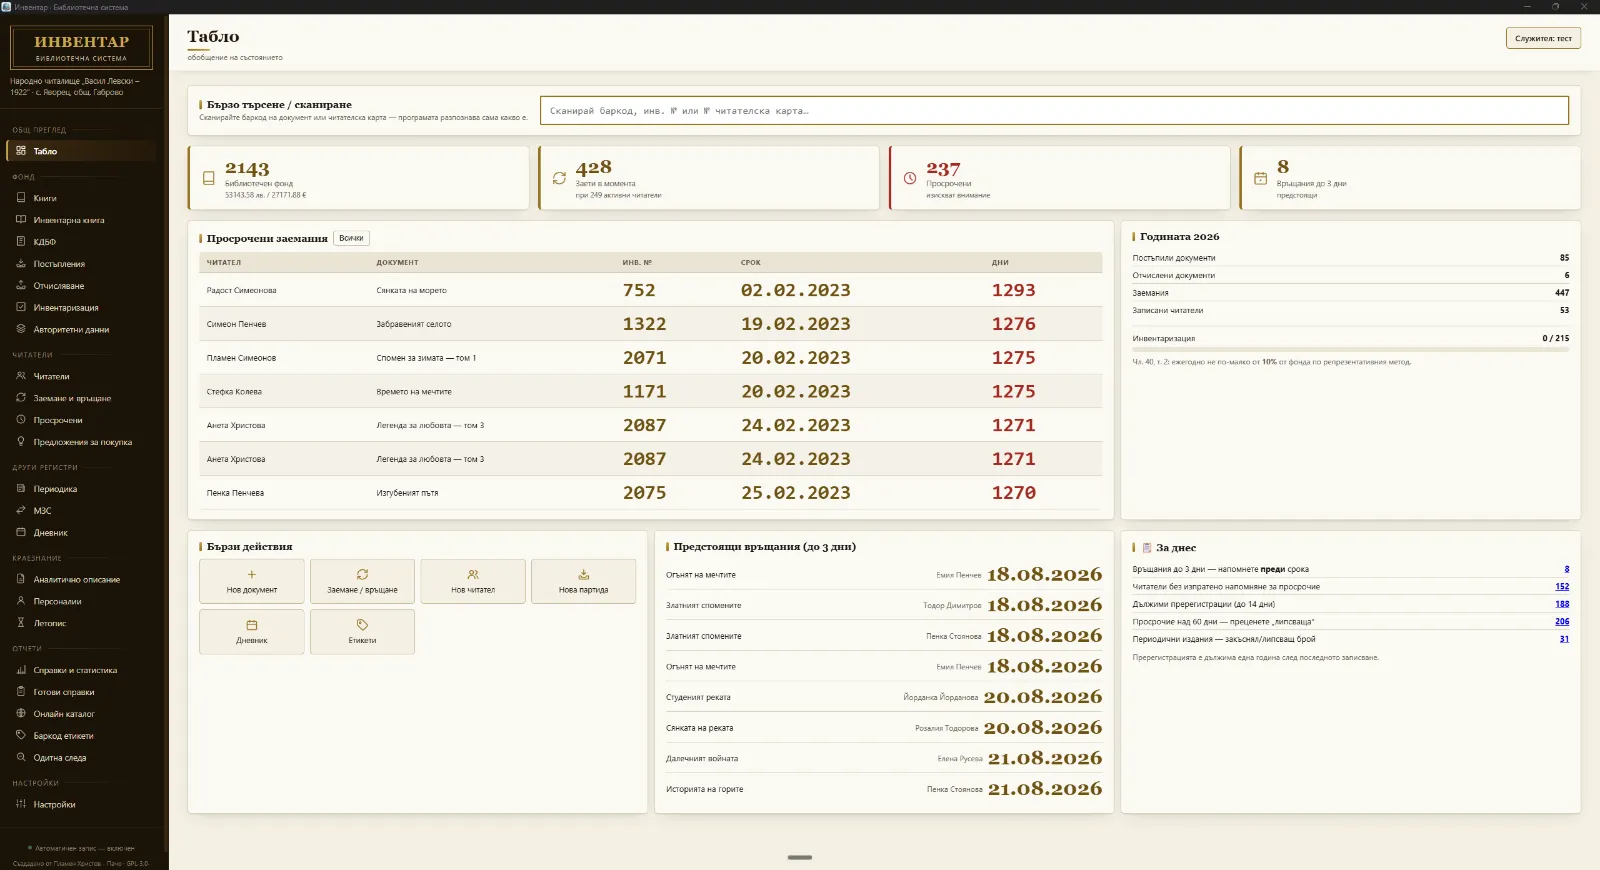Open Отчисляване via its sidebar icon

click(21, 285)
